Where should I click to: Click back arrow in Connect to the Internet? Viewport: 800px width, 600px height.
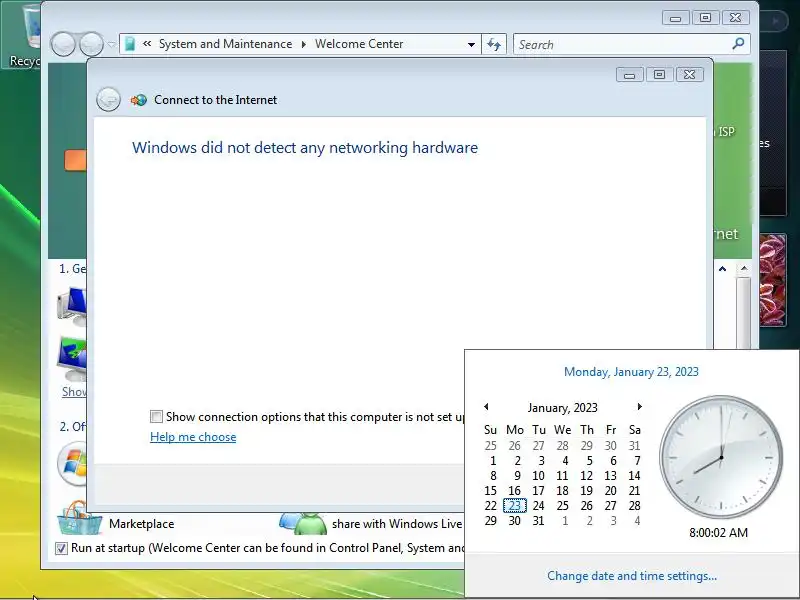[108, 99]
